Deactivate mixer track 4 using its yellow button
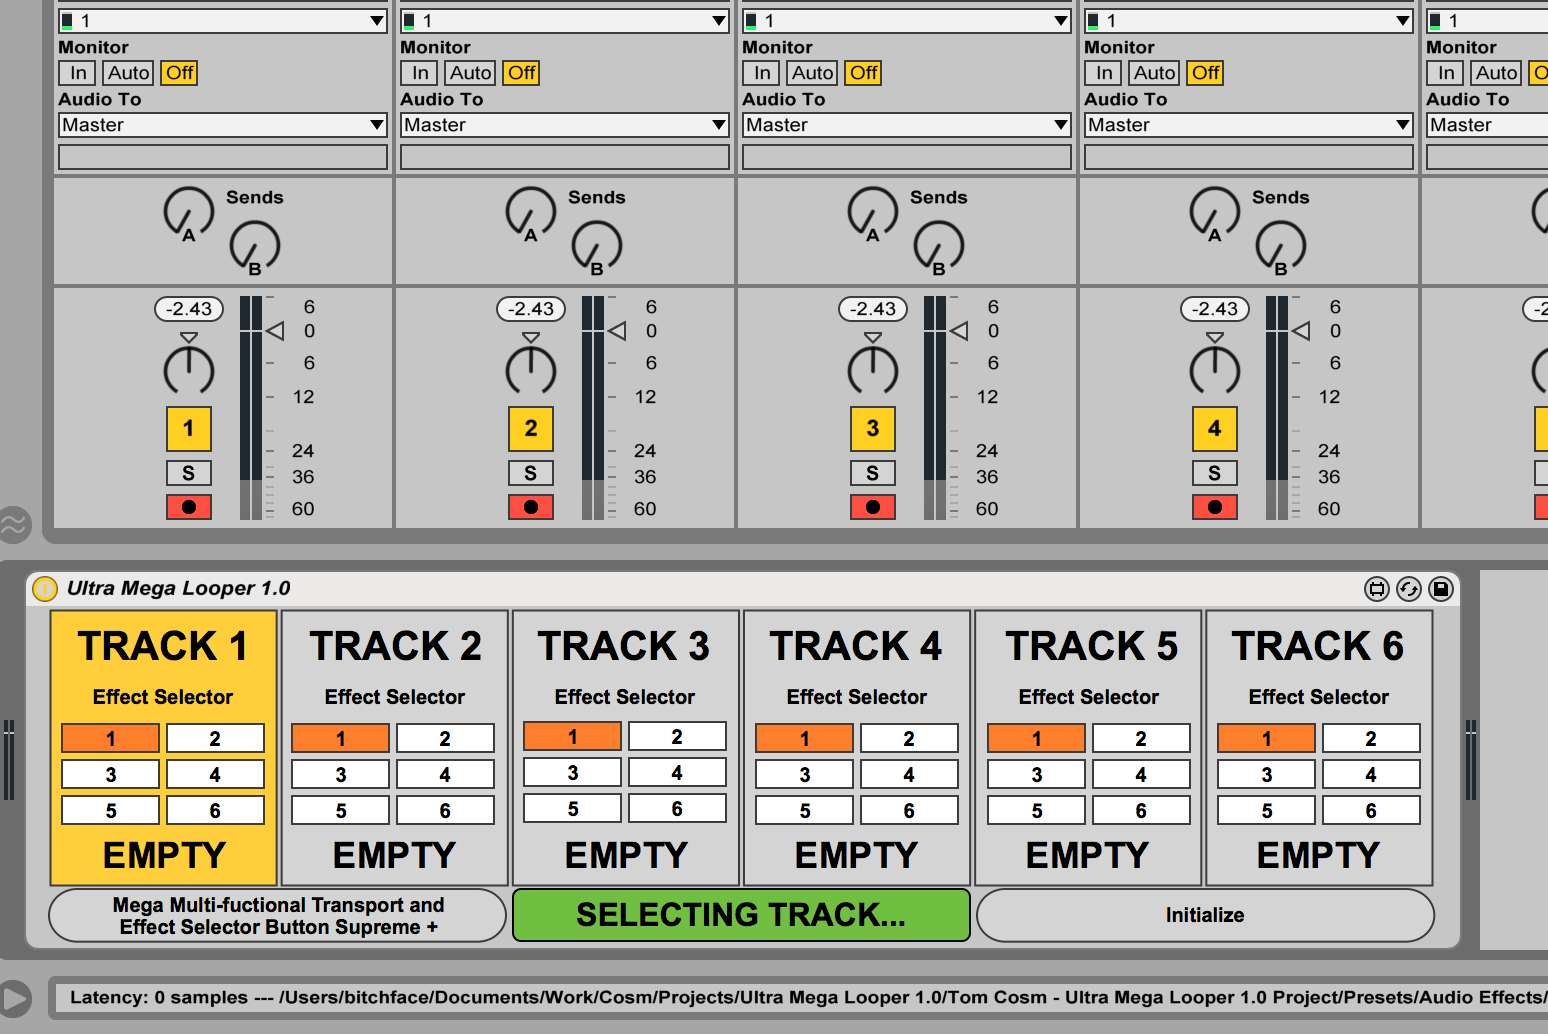Screen dimensions: 1548x1034 1214,429
